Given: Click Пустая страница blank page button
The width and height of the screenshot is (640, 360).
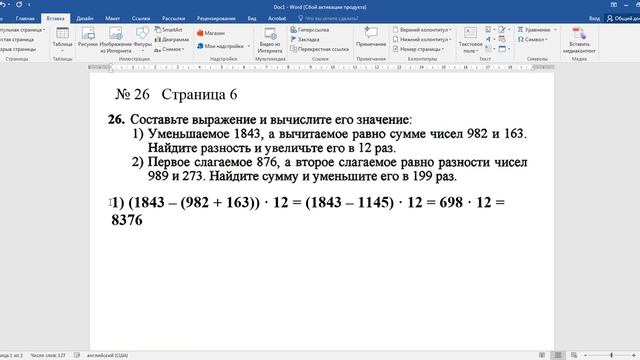Looking at the screenshot, I should tap(17, 40).
